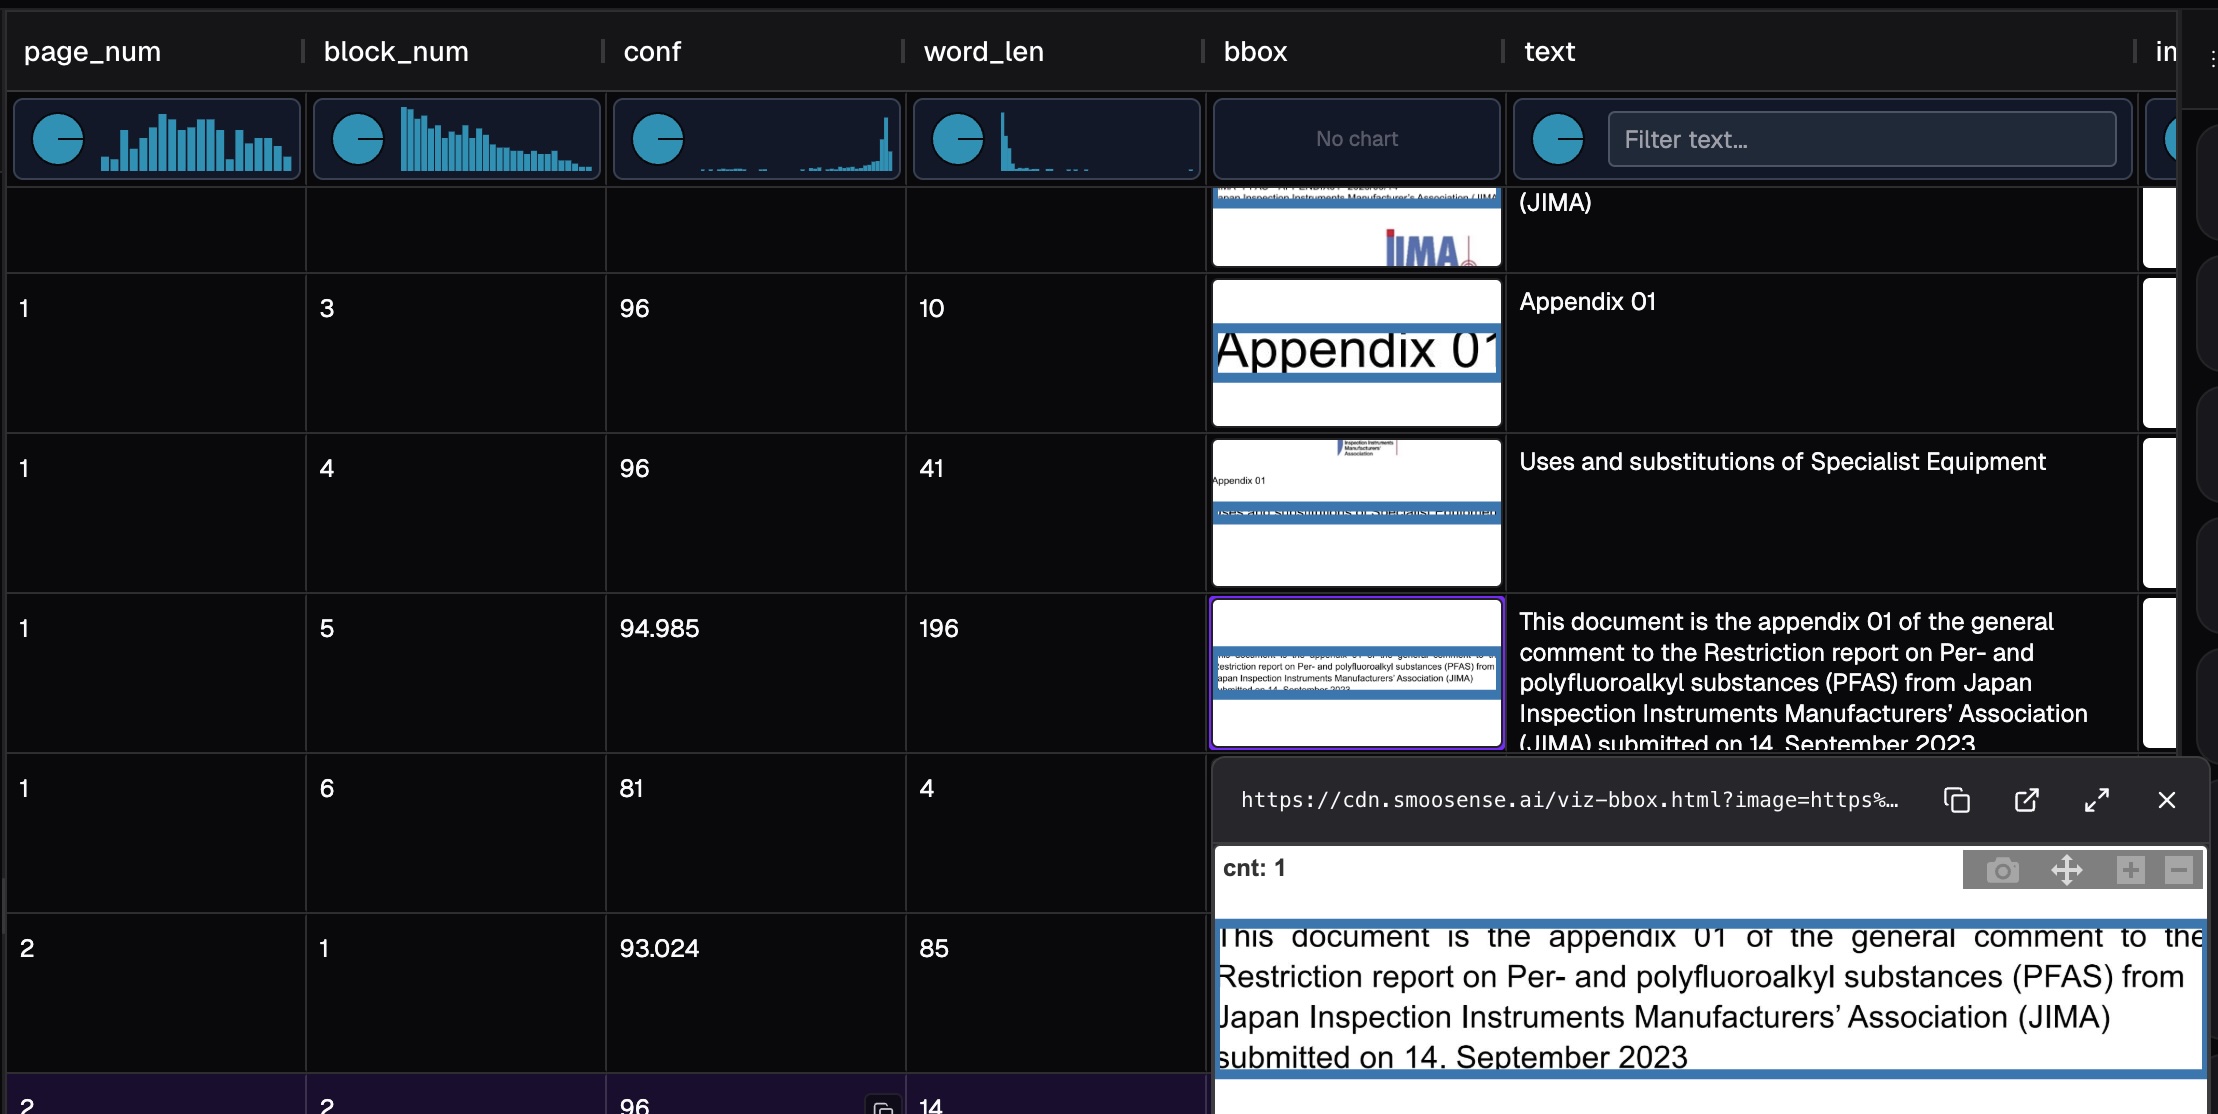Click the conf column pie chart icon
Image resolution: width=2218 pixels, height=1114 pixels.
tap(658, 139)
